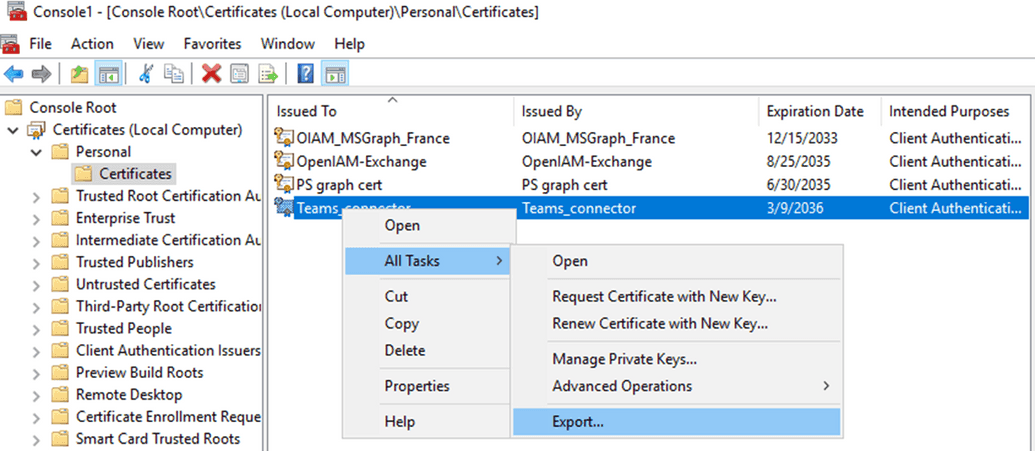
Task: Click the Back arrow in the toolbar
Action: (13, 74)
